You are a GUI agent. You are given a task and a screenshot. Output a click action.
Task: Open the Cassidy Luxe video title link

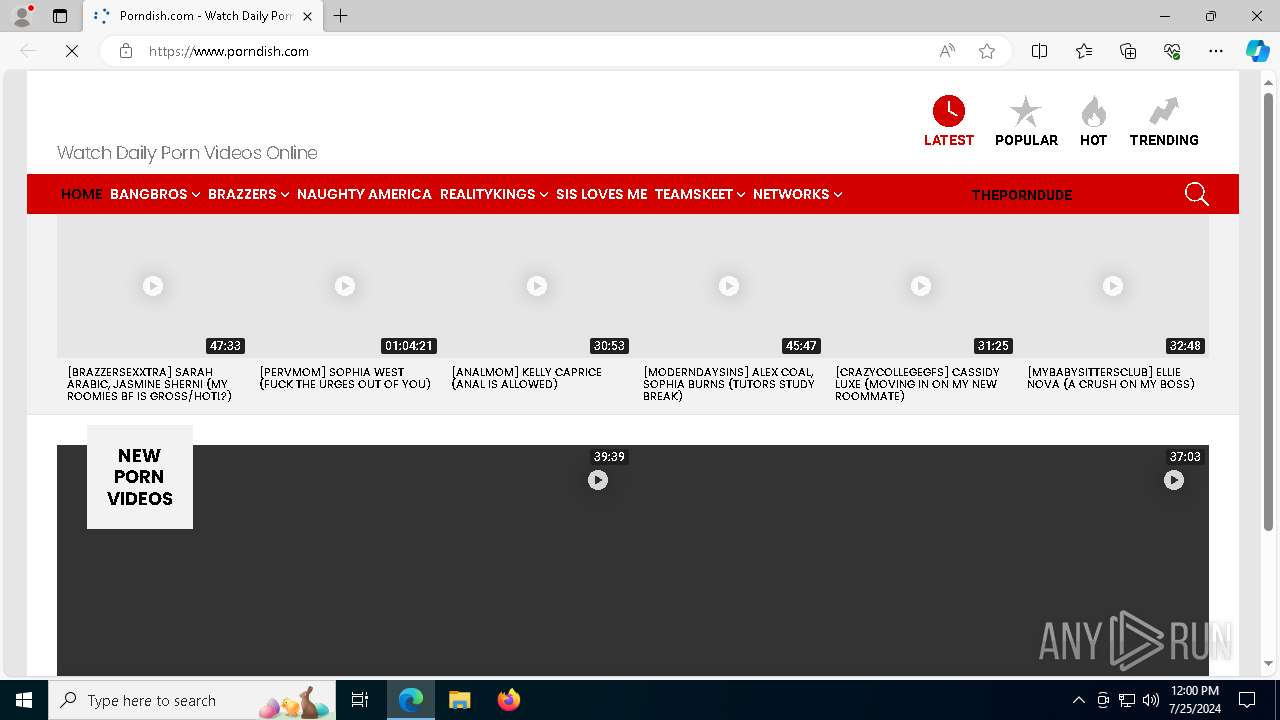[918, 384]
